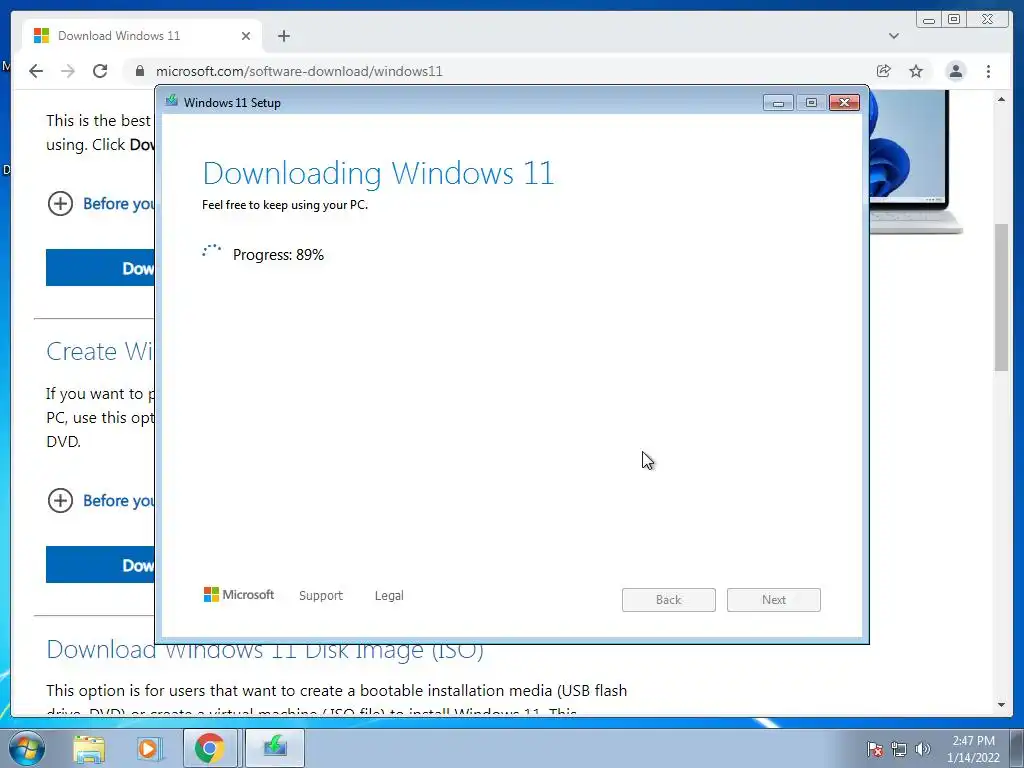Image resolution: width=1024 pixels, height=768 pixels.
Task: Click the scrollbar up arrow
Action: pyautogui.click(x=1001, y=99)
